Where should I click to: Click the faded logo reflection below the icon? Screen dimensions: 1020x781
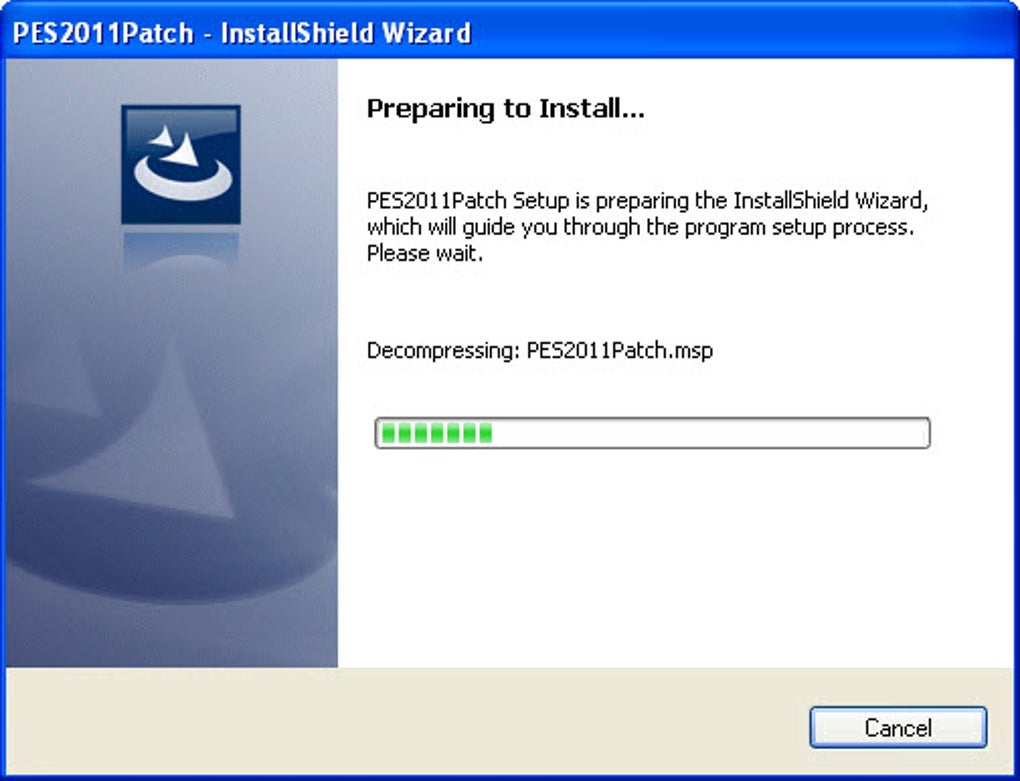(x=181, y=250)
